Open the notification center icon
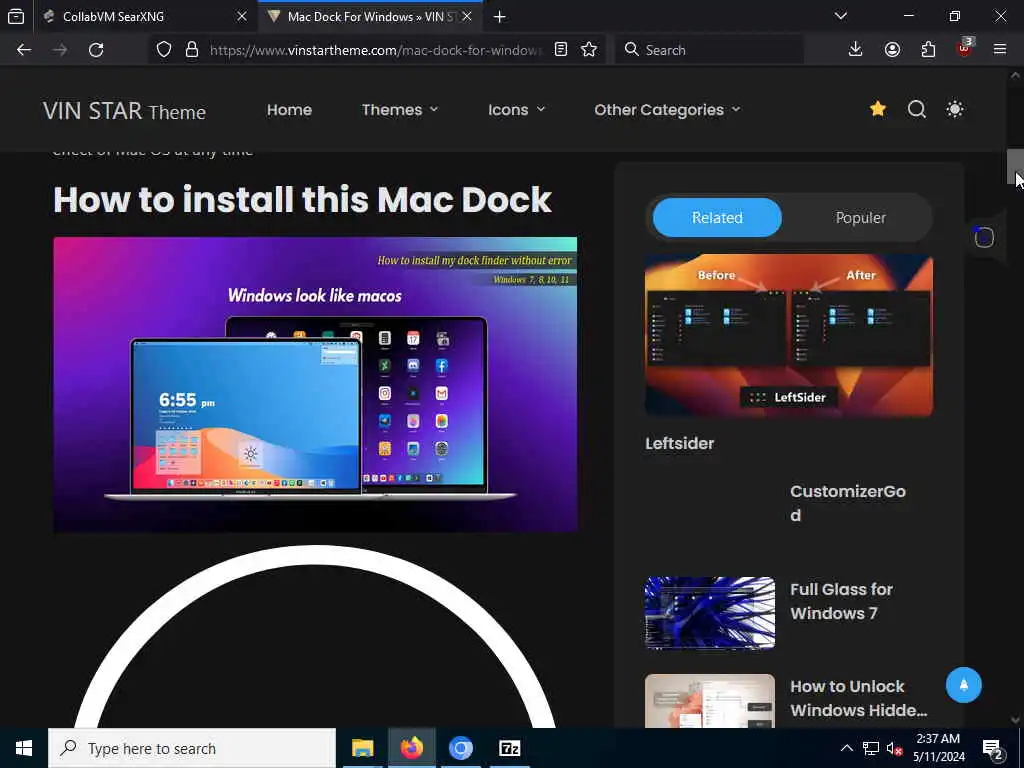1024x768 pixels. click(x=993, y=749)
